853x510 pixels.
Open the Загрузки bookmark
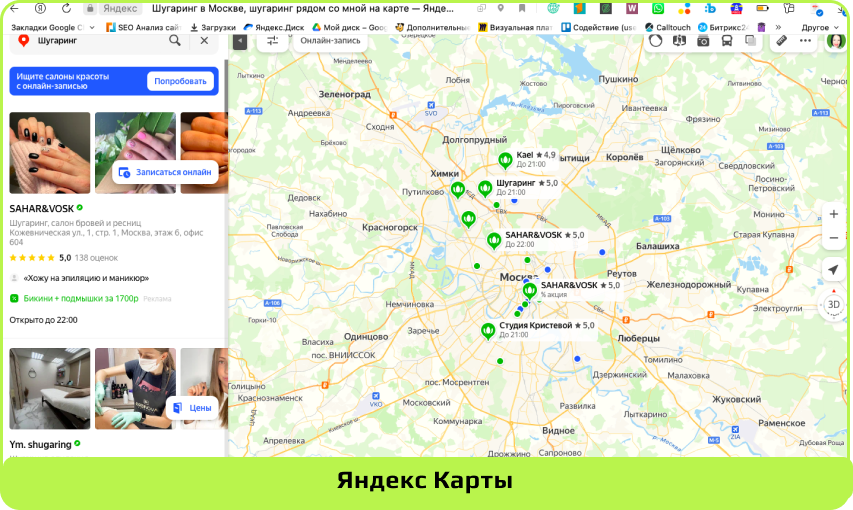[x=213, y=27]
